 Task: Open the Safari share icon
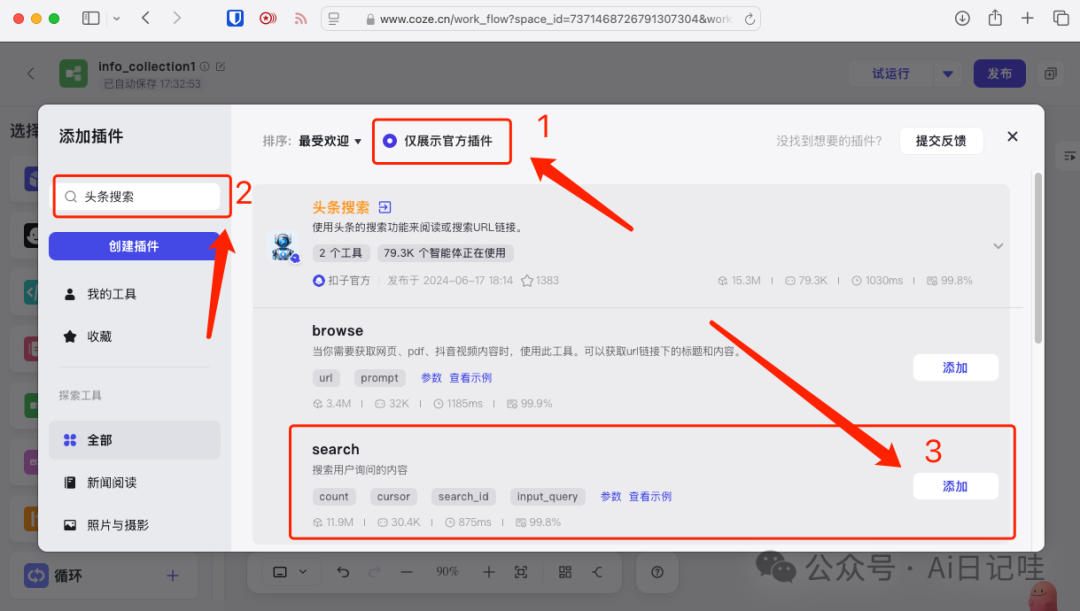[995, 18]
